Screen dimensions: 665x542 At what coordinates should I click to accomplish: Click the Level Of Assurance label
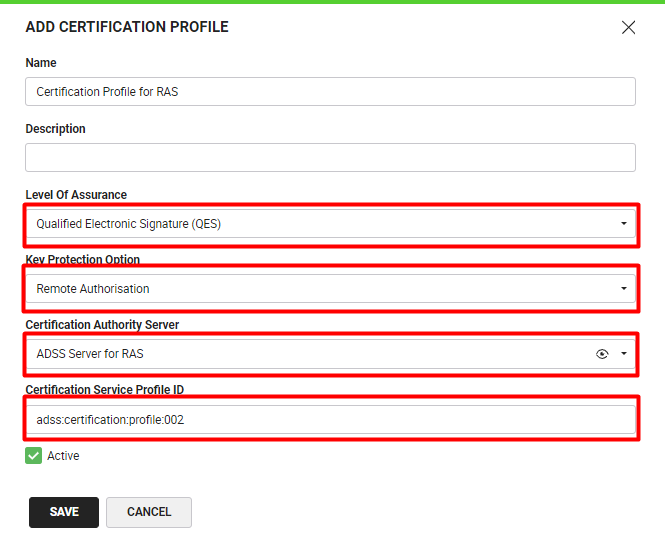76,195
